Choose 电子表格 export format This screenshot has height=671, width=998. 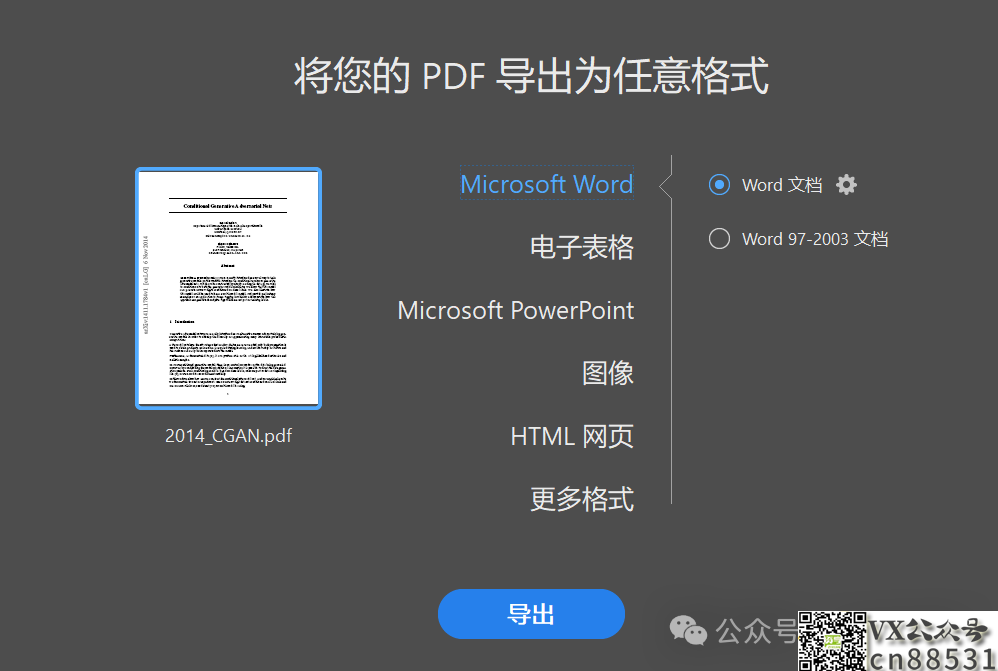[x=582, y=247]
